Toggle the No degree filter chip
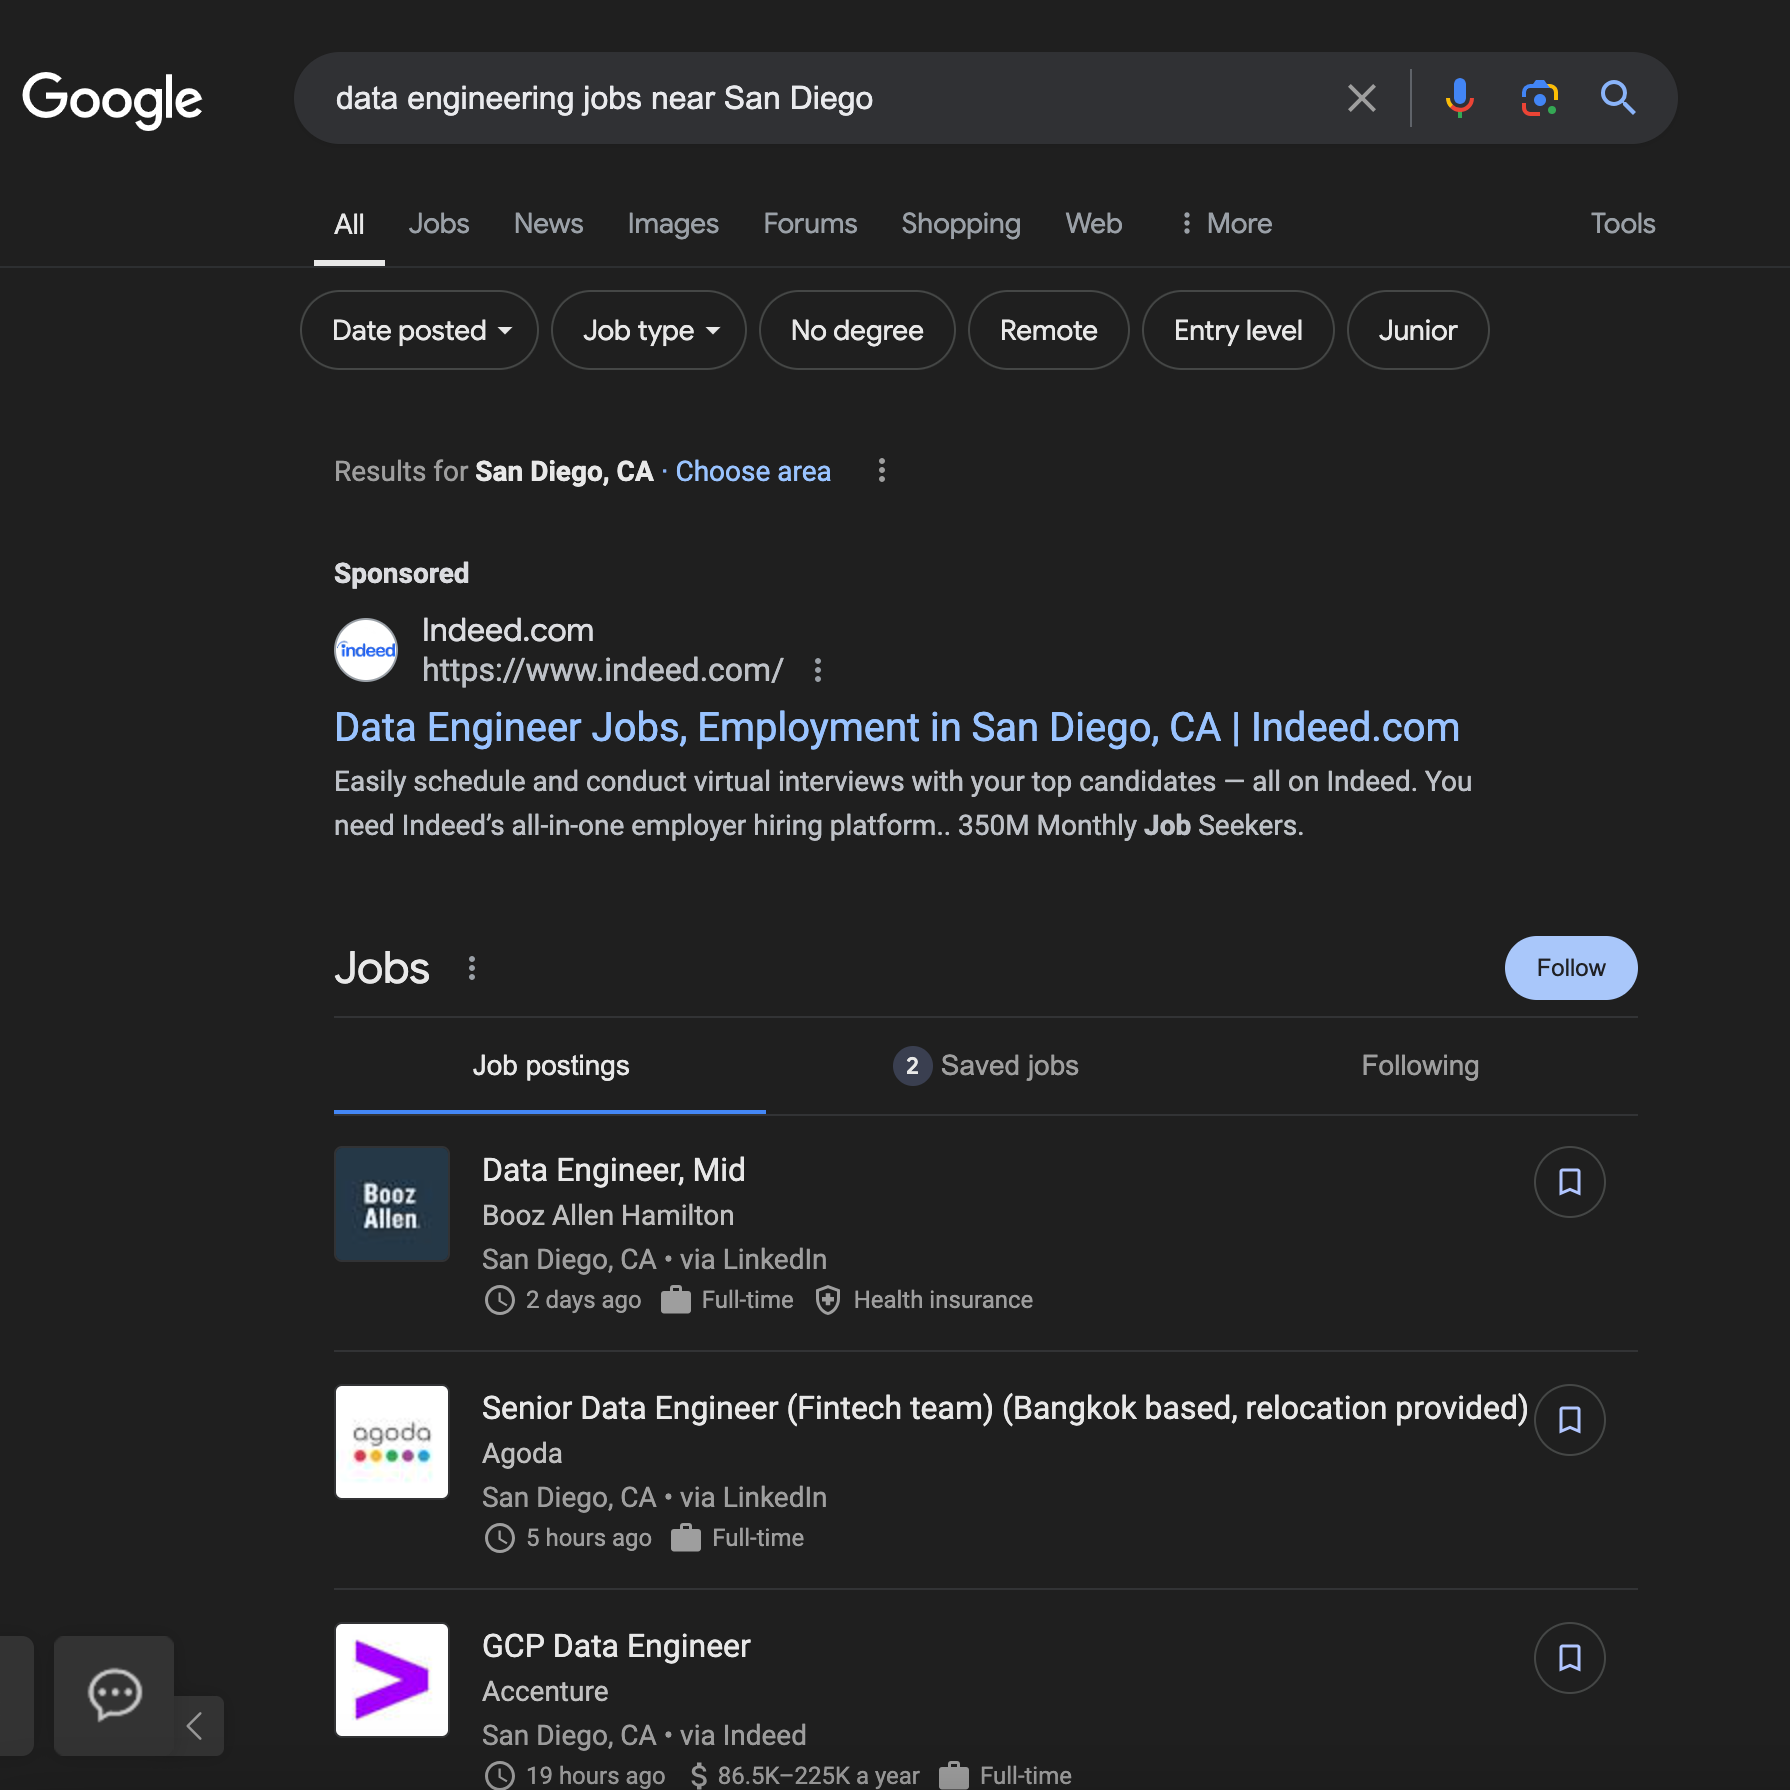This screenshot has width=1790, height=1790. [857, 330]
